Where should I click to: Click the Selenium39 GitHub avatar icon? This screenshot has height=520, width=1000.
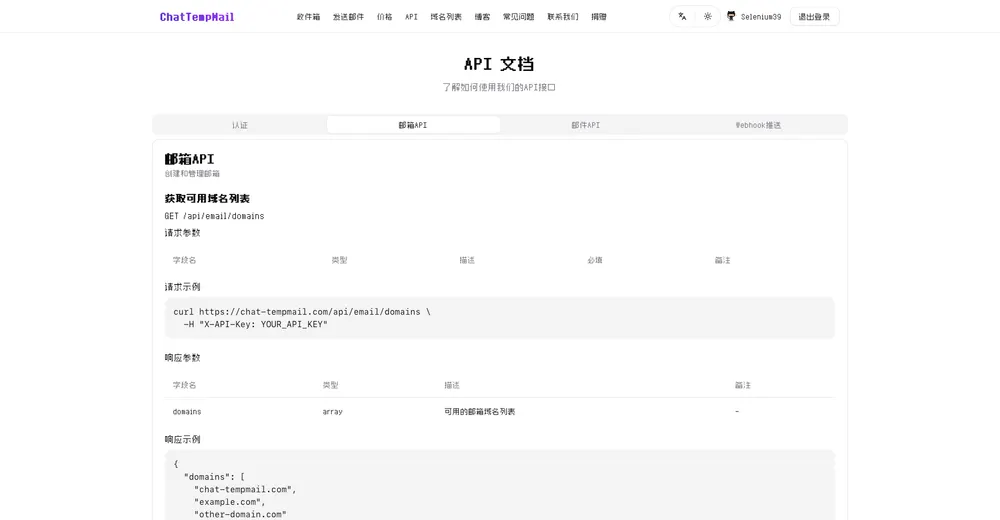pos(731,17)
